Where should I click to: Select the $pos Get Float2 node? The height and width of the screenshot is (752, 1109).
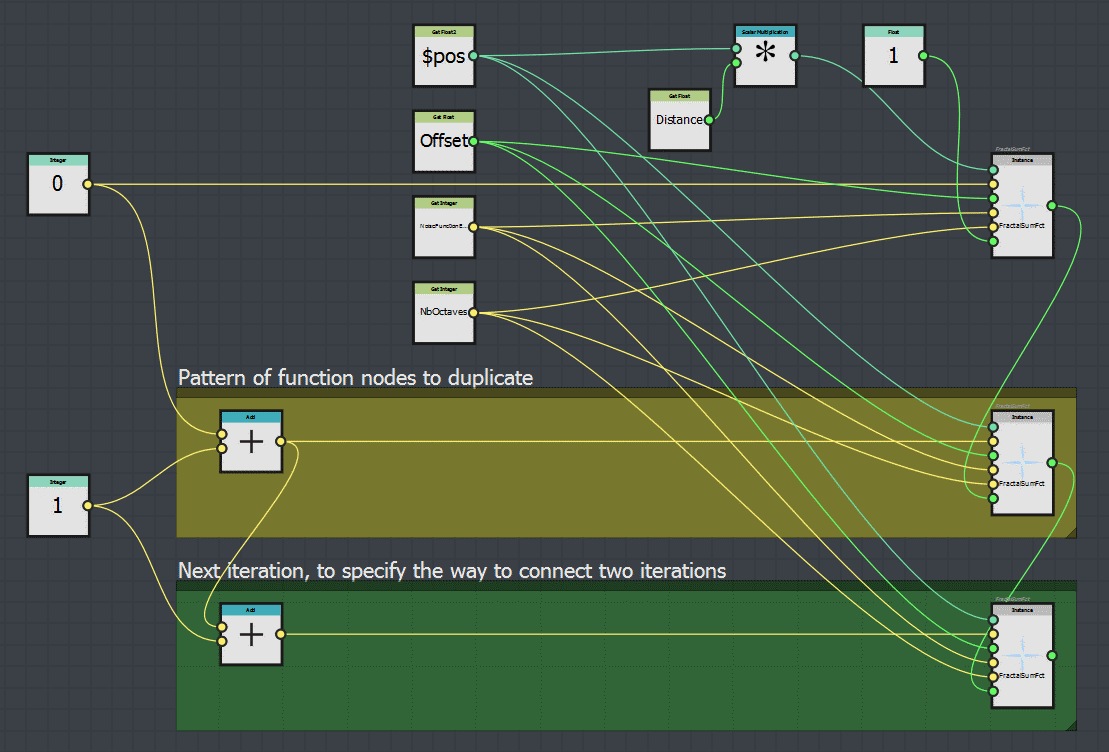[444, 57]
